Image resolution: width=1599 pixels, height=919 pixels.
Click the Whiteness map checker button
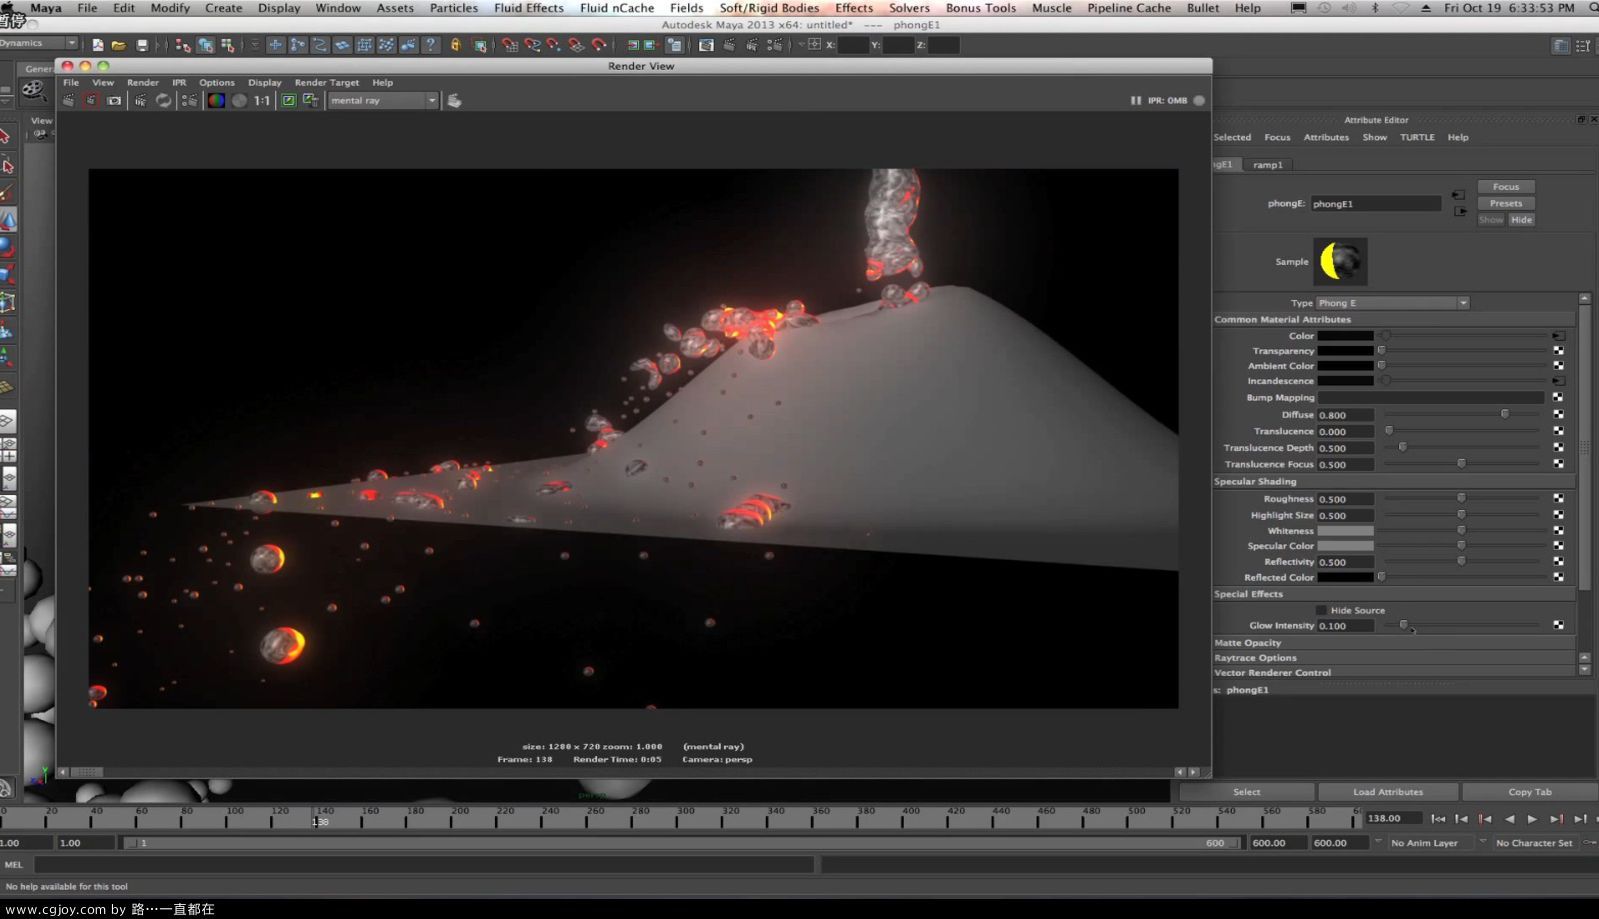1558,530
